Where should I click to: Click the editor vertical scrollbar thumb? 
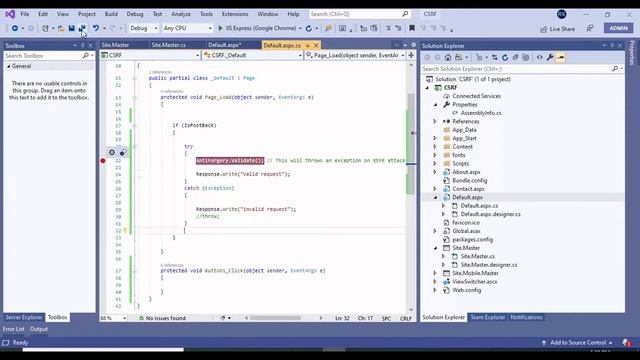point(411,144)
